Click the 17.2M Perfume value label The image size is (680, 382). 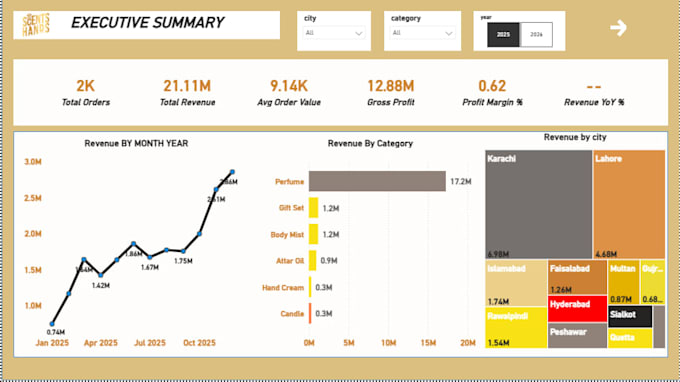point(461,182)
